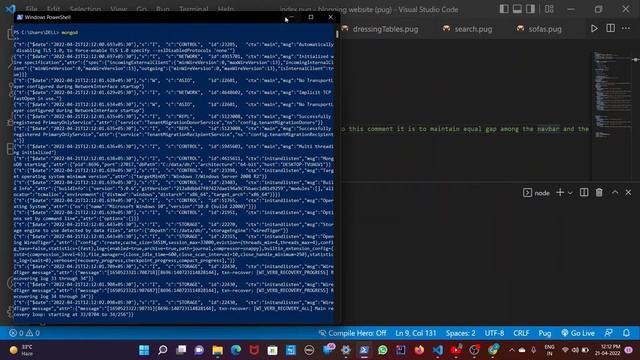Show hidden system tray icons chevron

[511, 350]
